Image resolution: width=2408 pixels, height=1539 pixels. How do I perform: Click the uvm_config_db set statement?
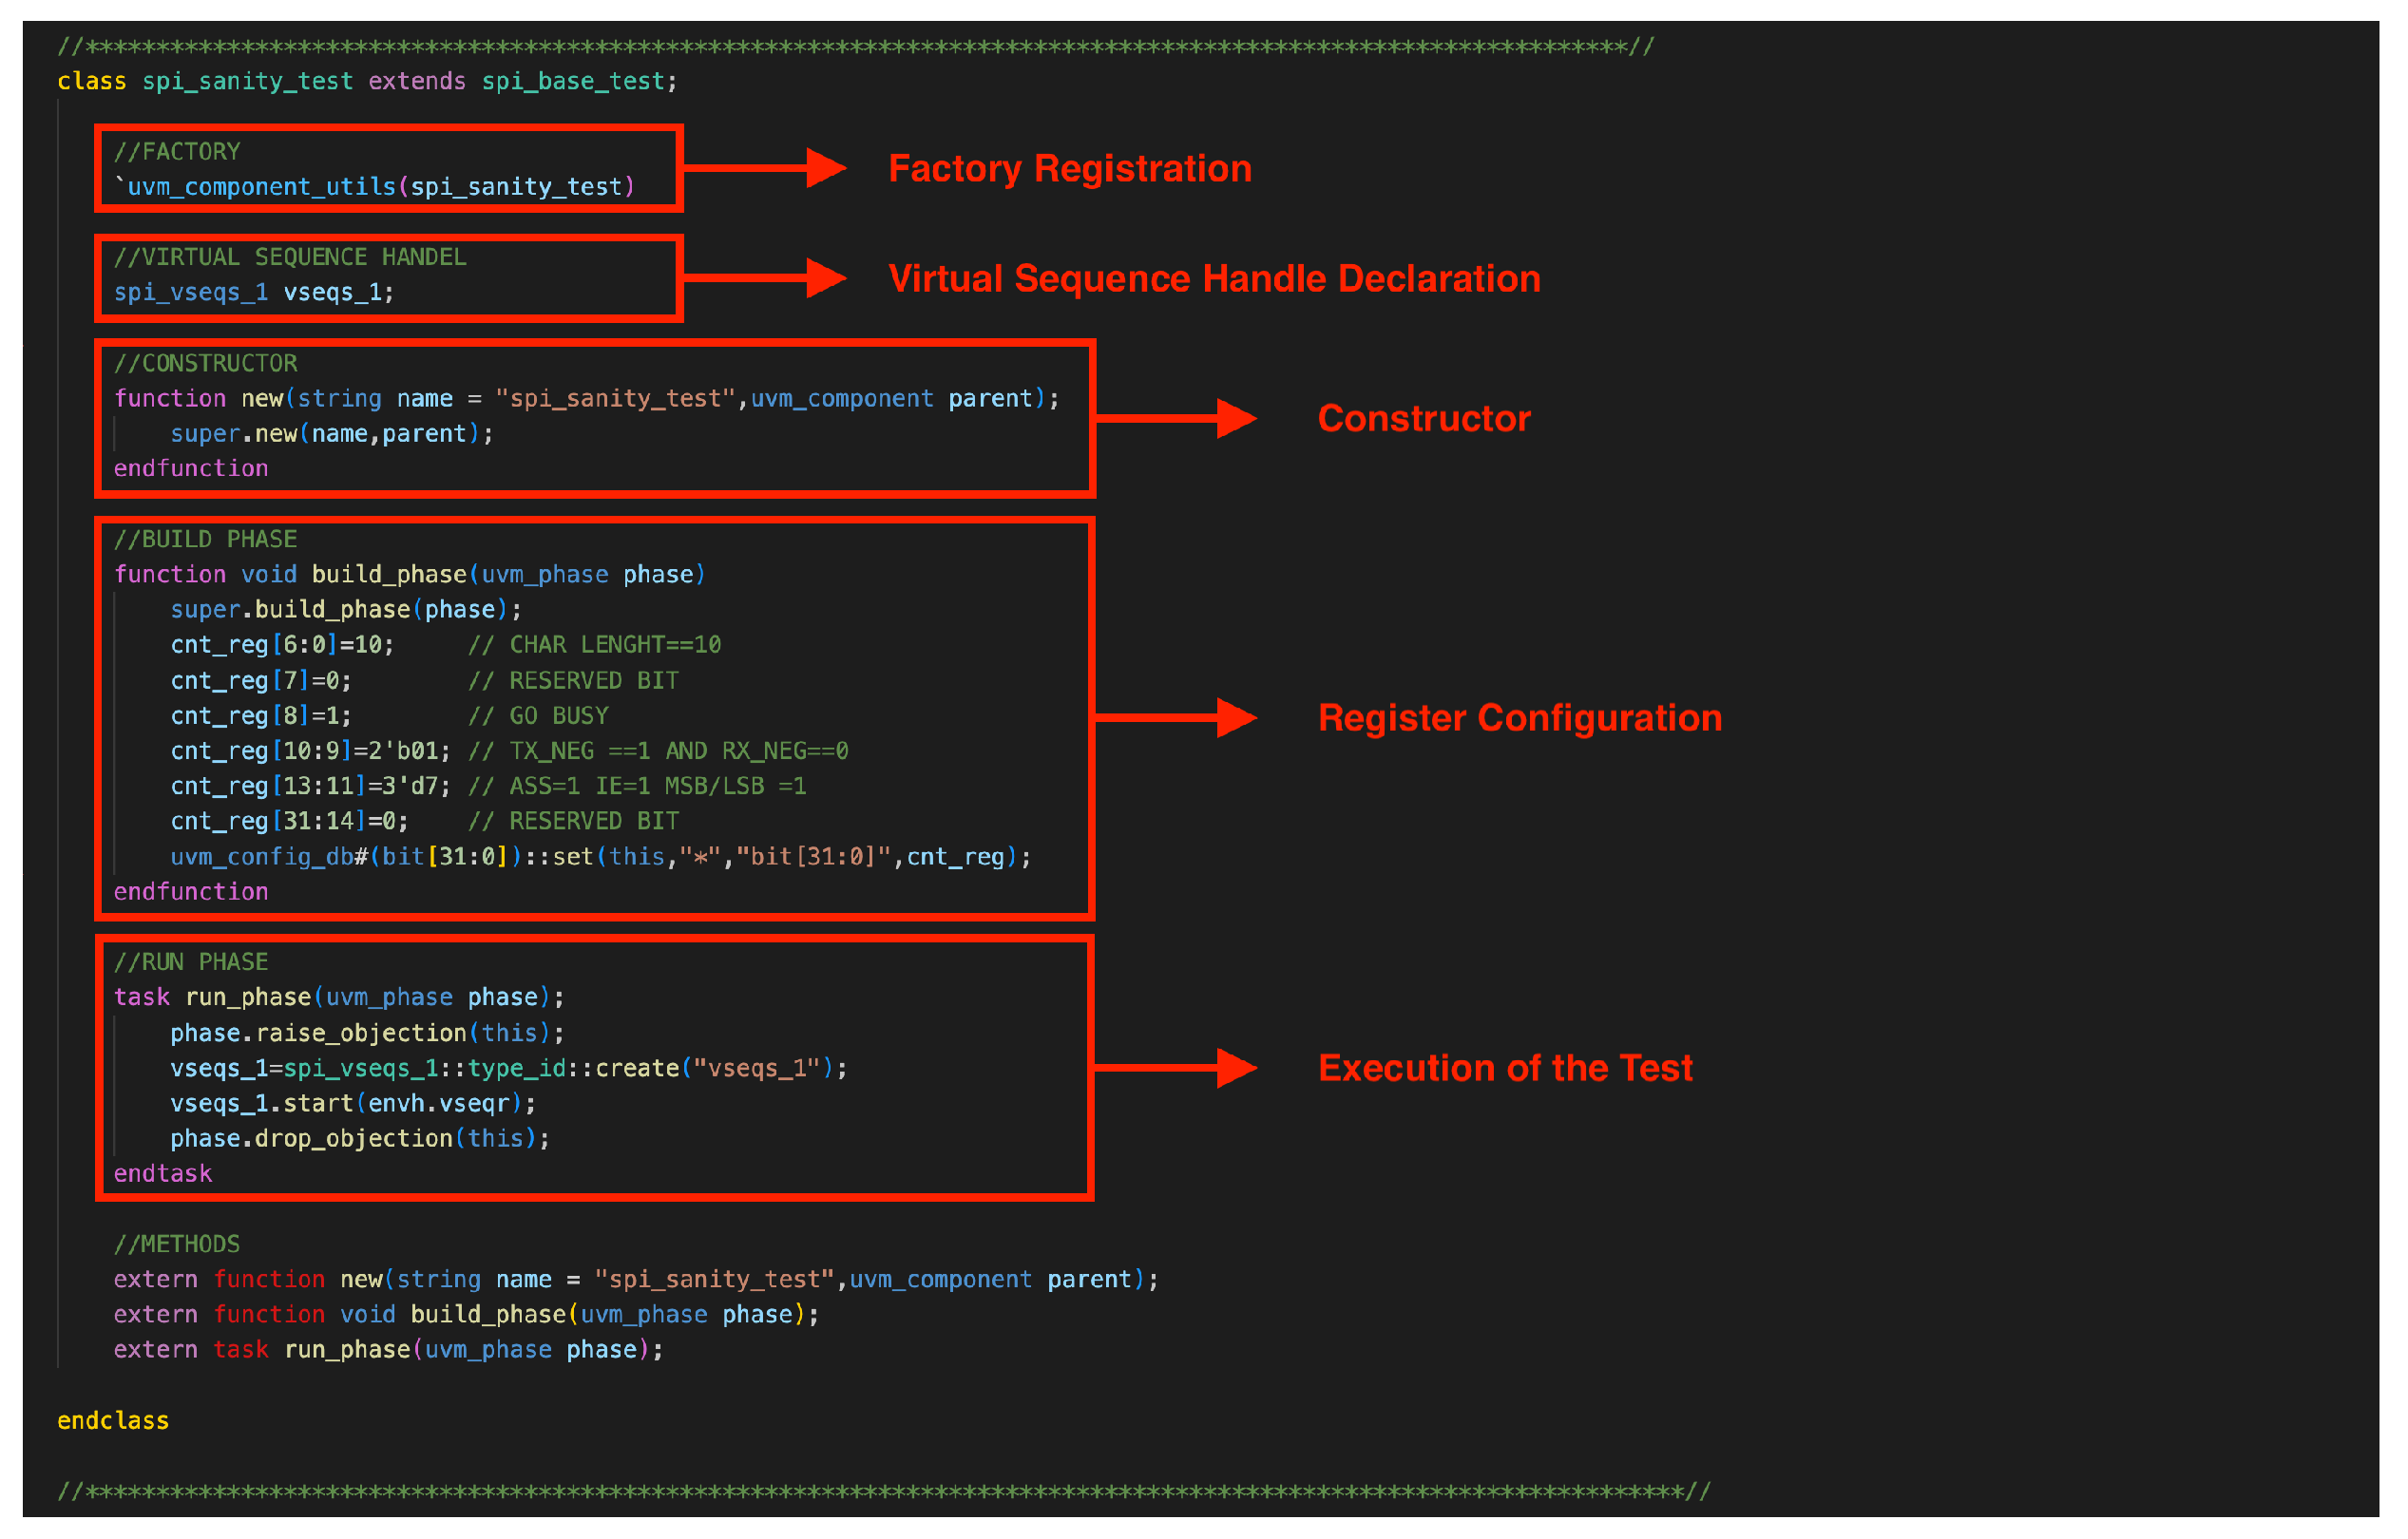pyautogui.click(x=600, y=856)
